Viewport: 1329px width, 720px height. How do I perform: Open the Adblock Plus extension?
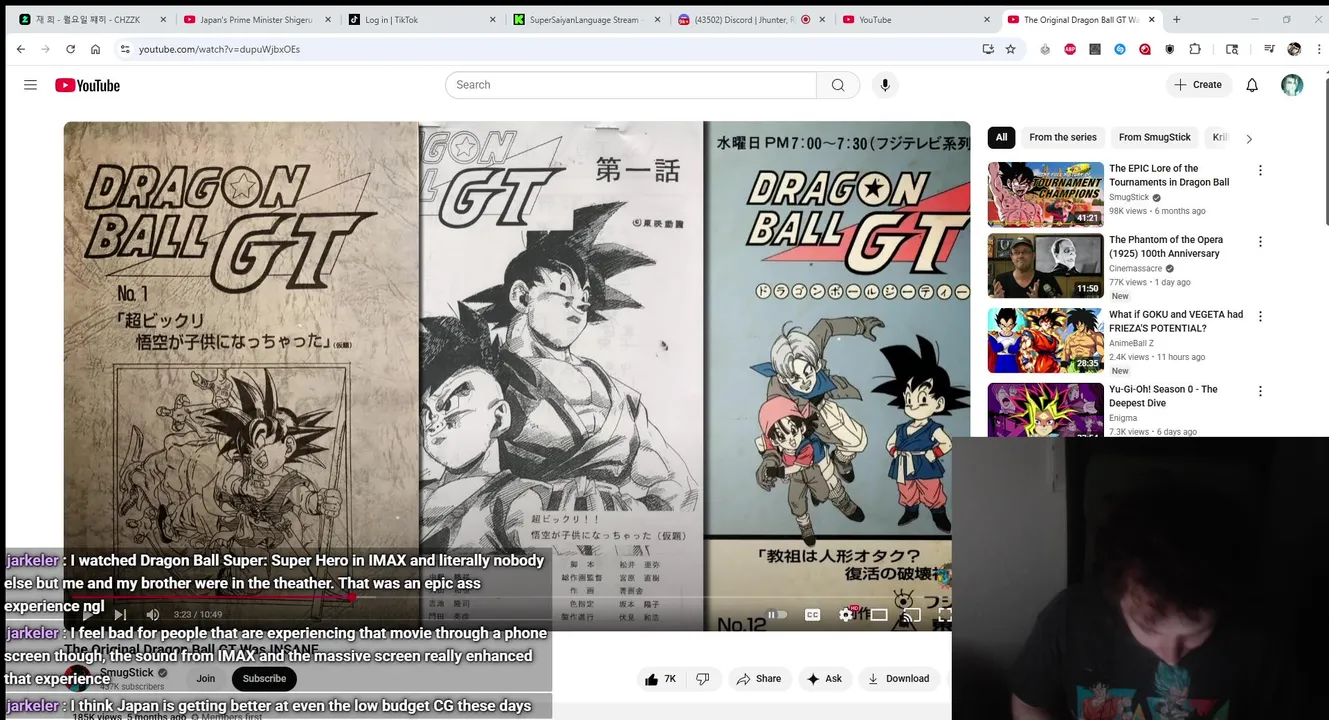[x=1070, y=49]
